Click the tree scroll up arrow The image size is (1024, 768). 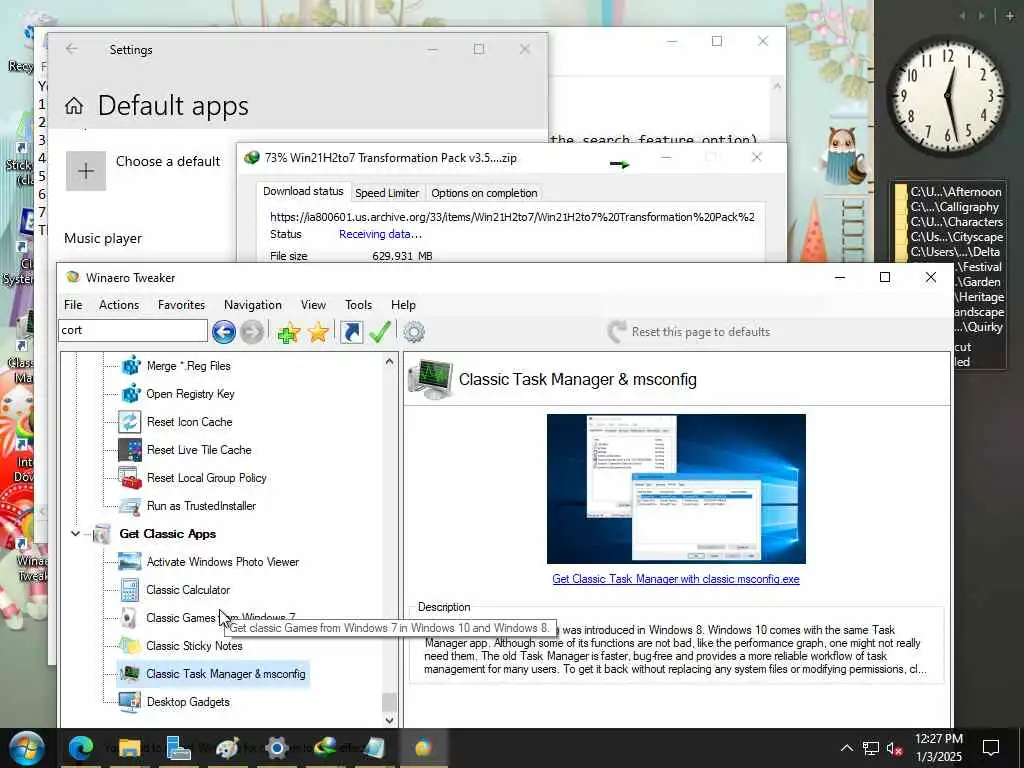tap(389, 361)
